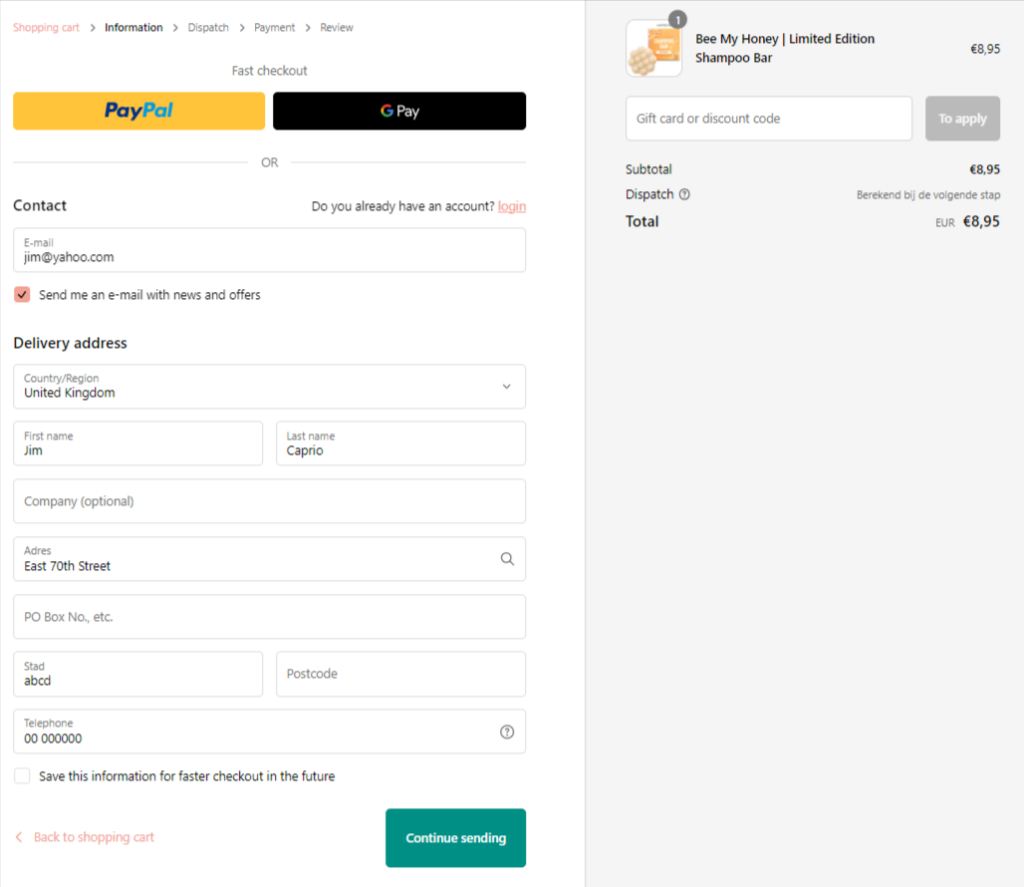Focus the Company (optional) field
Image resolution: width=1024 pixels, height=887 pixels.
coord(269,501)
